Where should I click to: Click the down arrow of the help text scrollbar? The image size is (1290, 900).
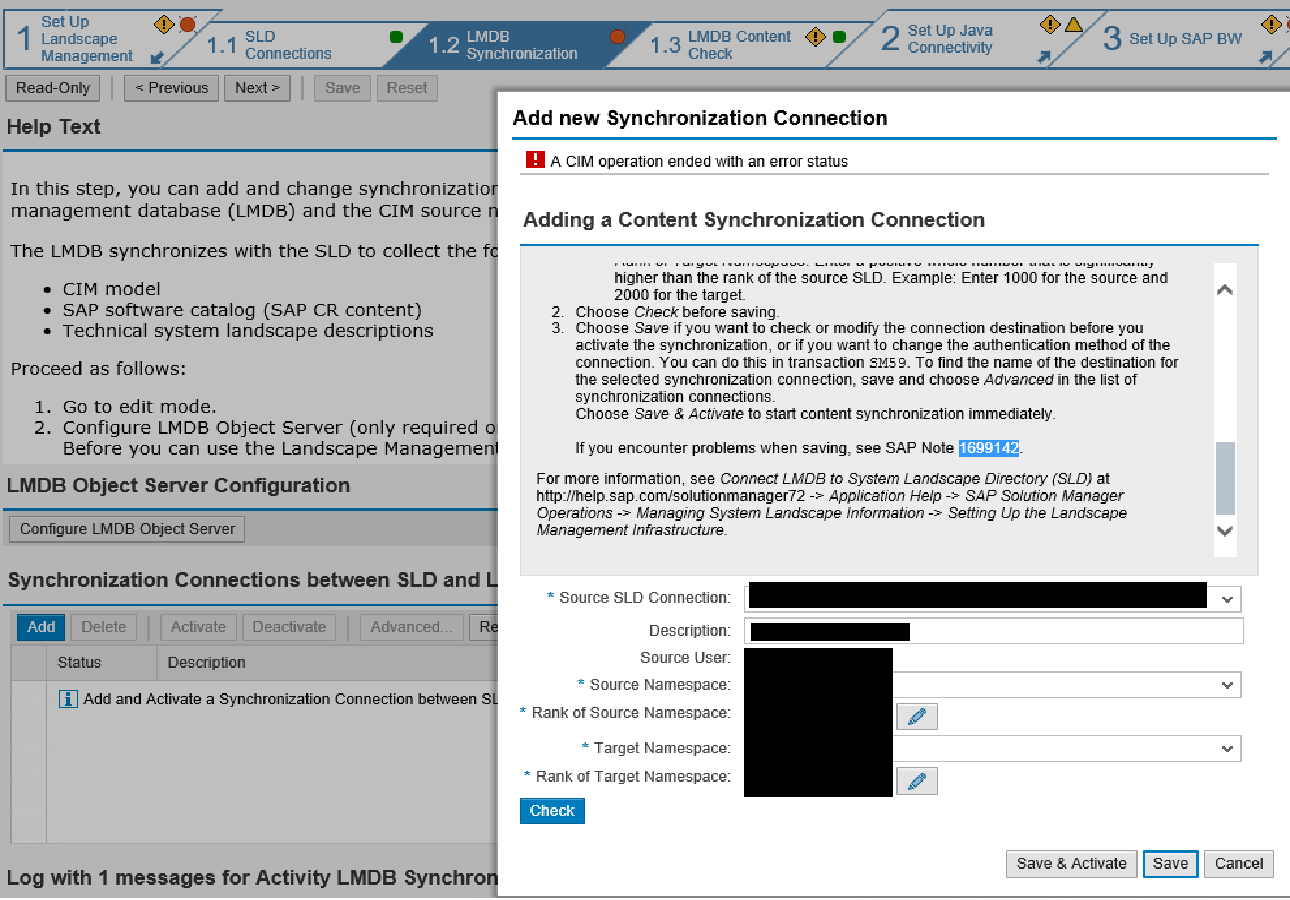tap(1225, 531)
